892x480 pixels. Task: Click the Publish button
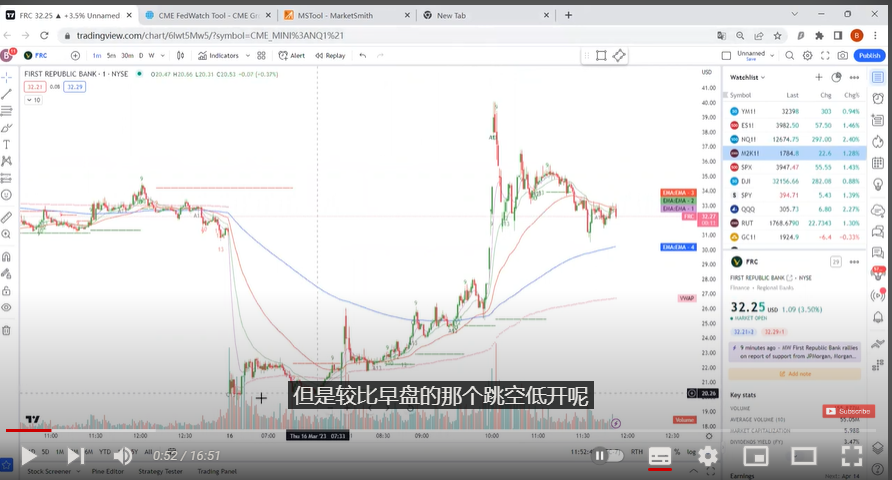pyautogui.click(x=869, y=55)
